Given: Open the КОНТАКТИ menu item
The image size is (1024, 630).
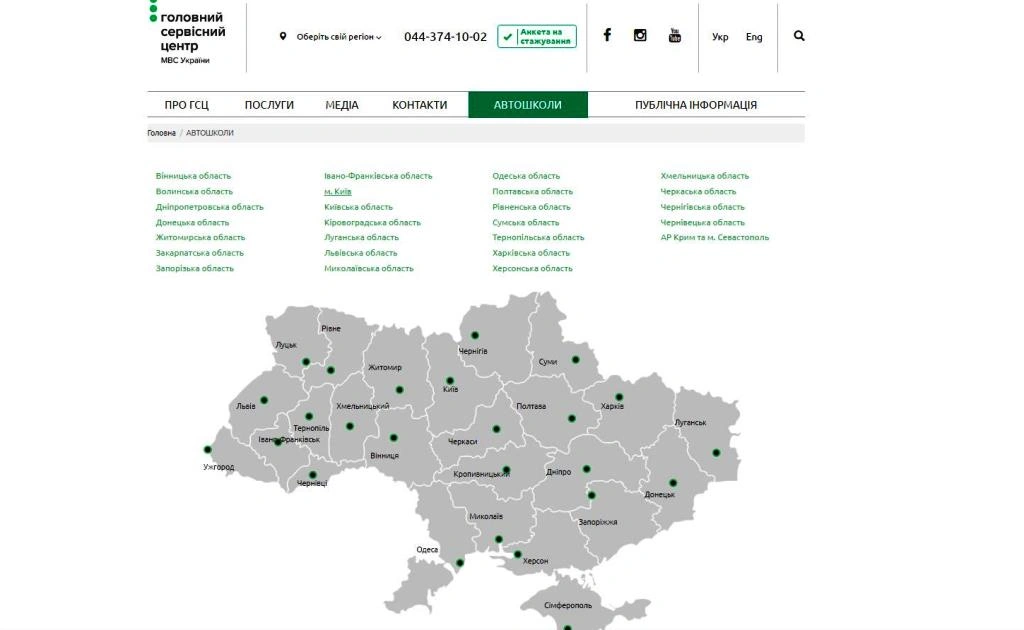Looking at the screenshot, I should click(419, 105).
